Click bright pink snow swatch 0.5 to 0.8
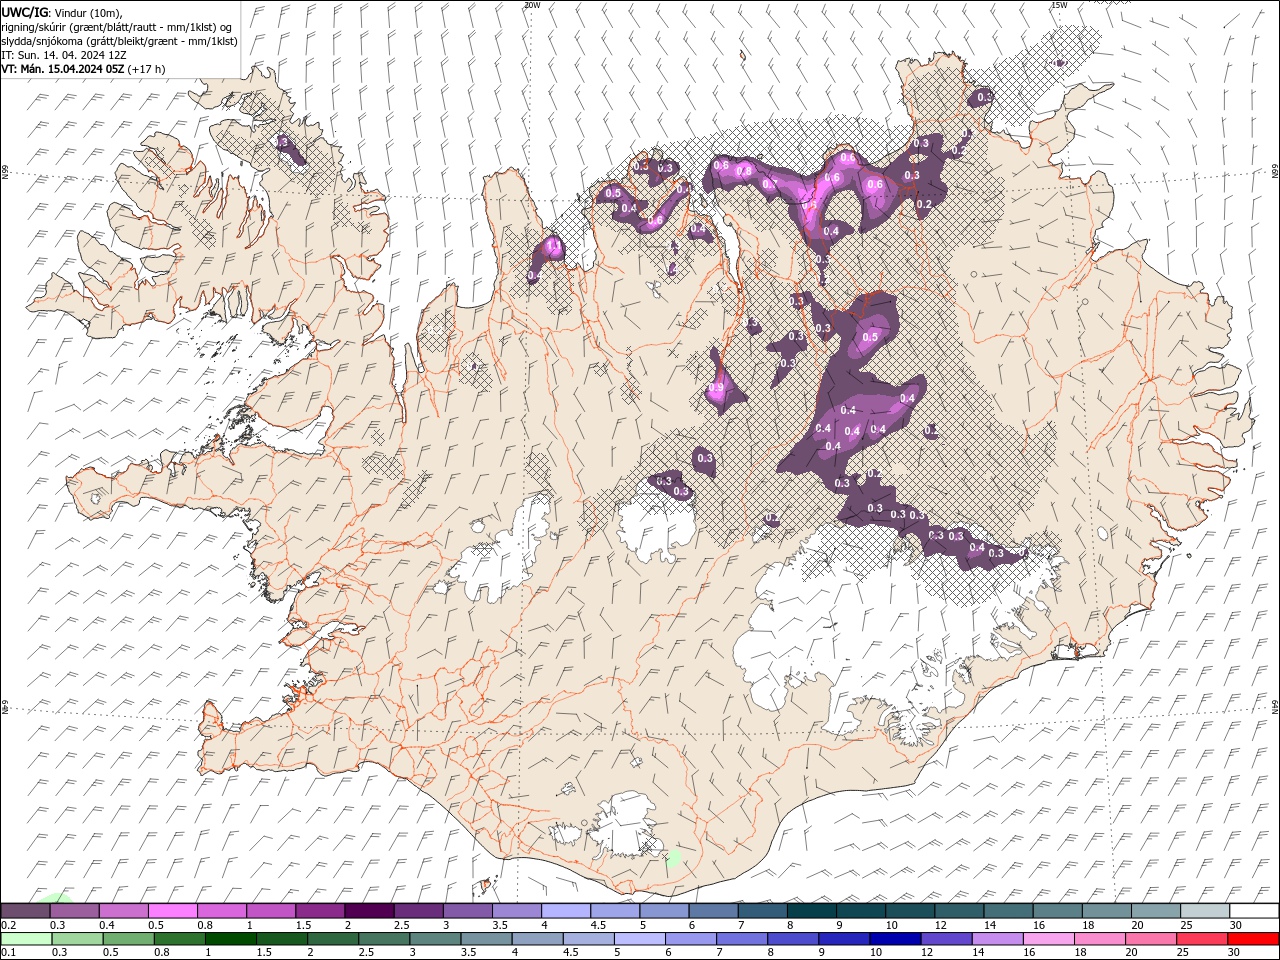 click(x=173, y=911)
